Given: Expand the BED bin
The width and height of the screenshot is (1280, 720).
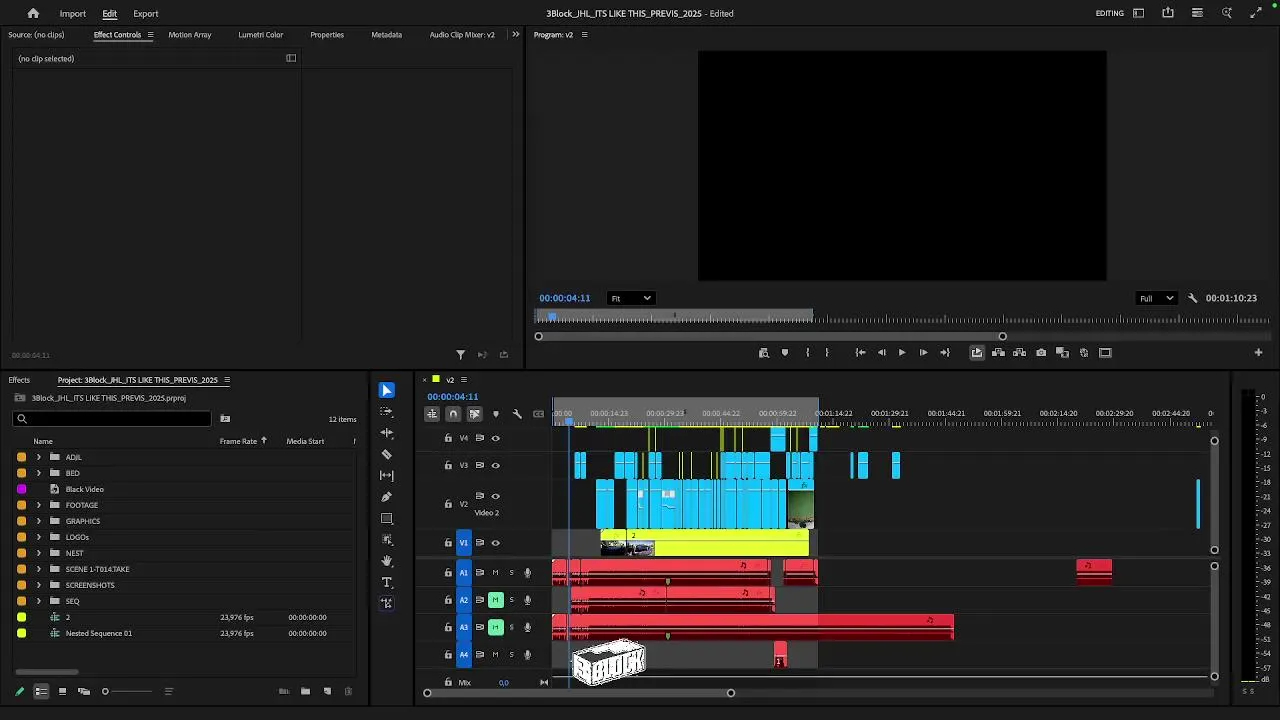Looking at the screenshot, I should pyautogui.click(x=39, y=473).
